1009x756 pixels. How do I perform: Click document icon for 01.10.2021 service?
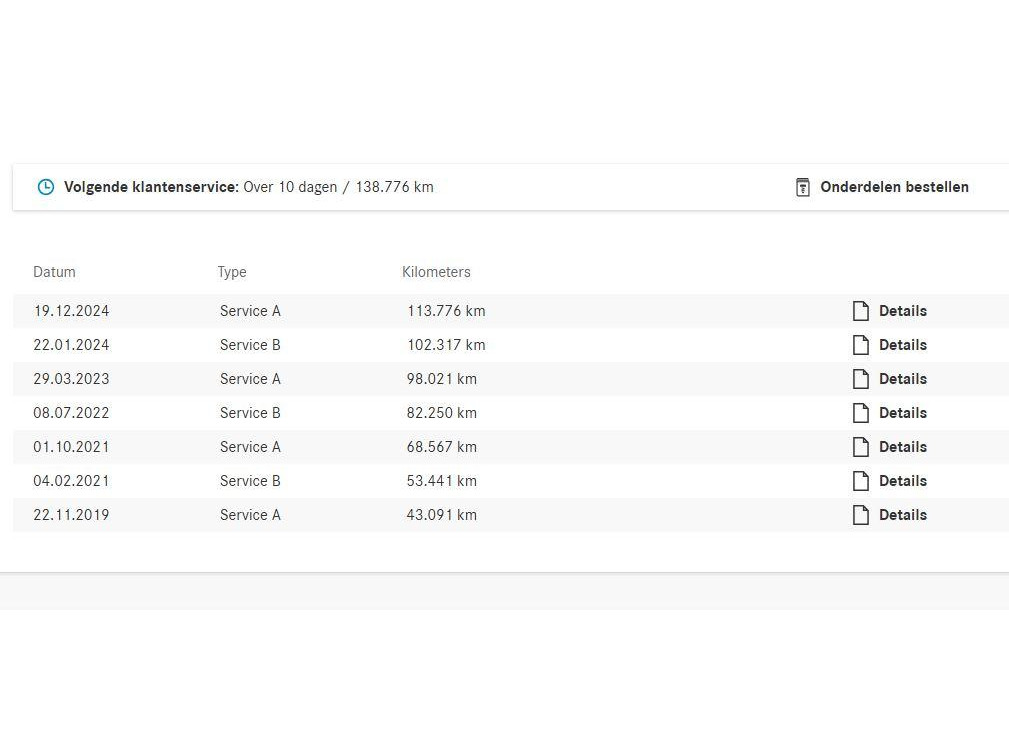click(860, 447)
